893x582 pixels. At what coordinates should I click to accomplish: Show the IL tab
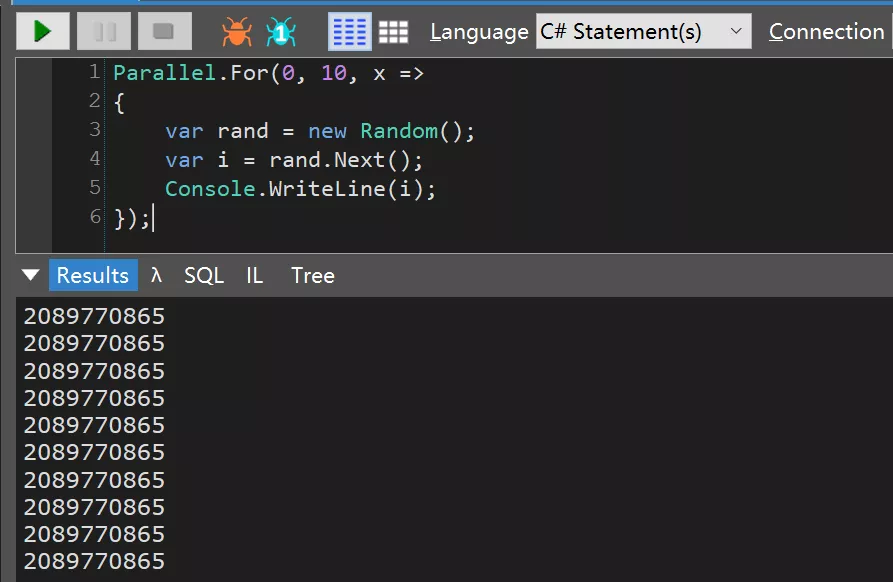(255, 276)
